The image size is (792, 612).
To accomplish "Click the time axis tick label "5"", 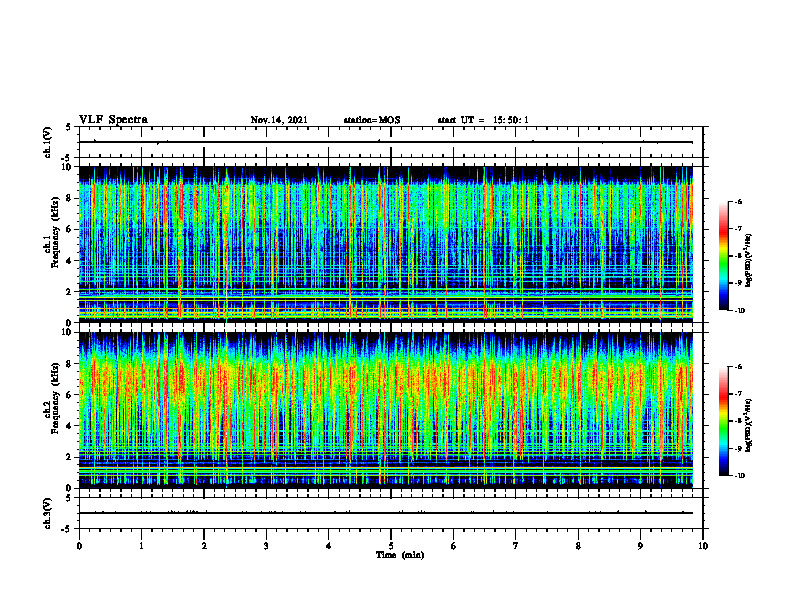I will 391,546.
